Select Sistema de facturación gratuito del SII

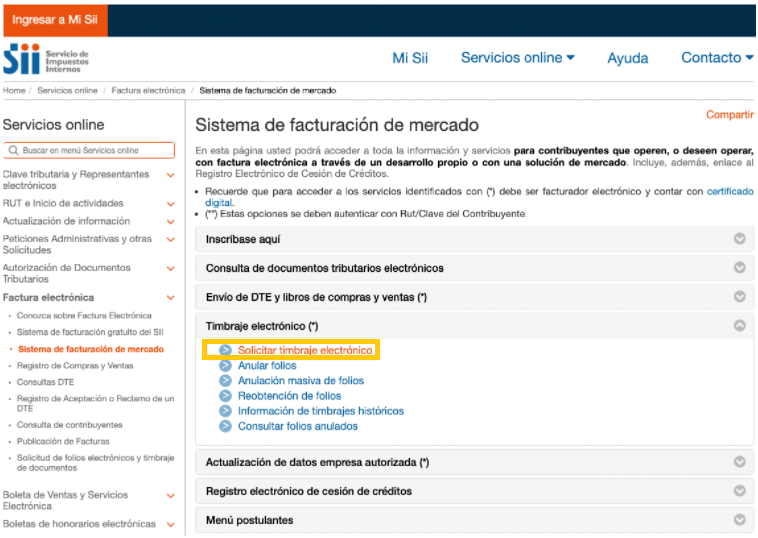[x=90, y=332]
